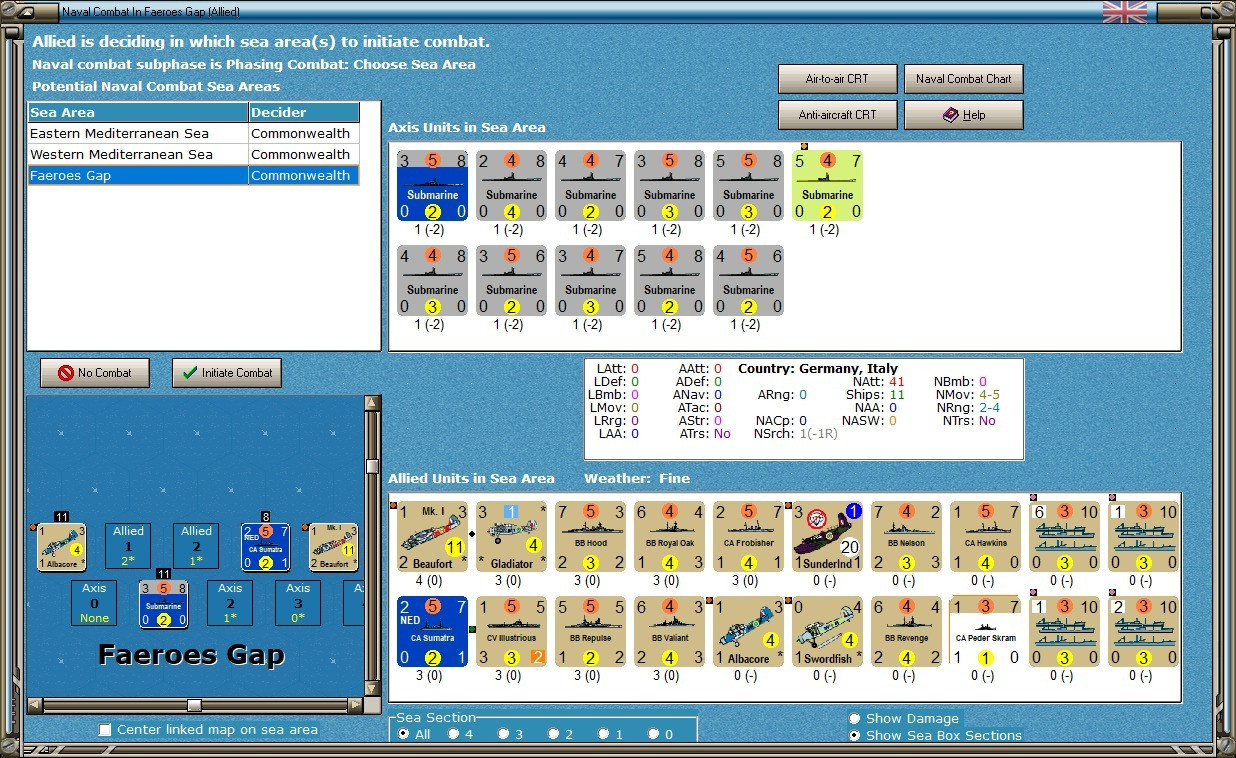1236x758 pixels.
Task: Select sea section 1 radio button
Action: click(604, 734)
